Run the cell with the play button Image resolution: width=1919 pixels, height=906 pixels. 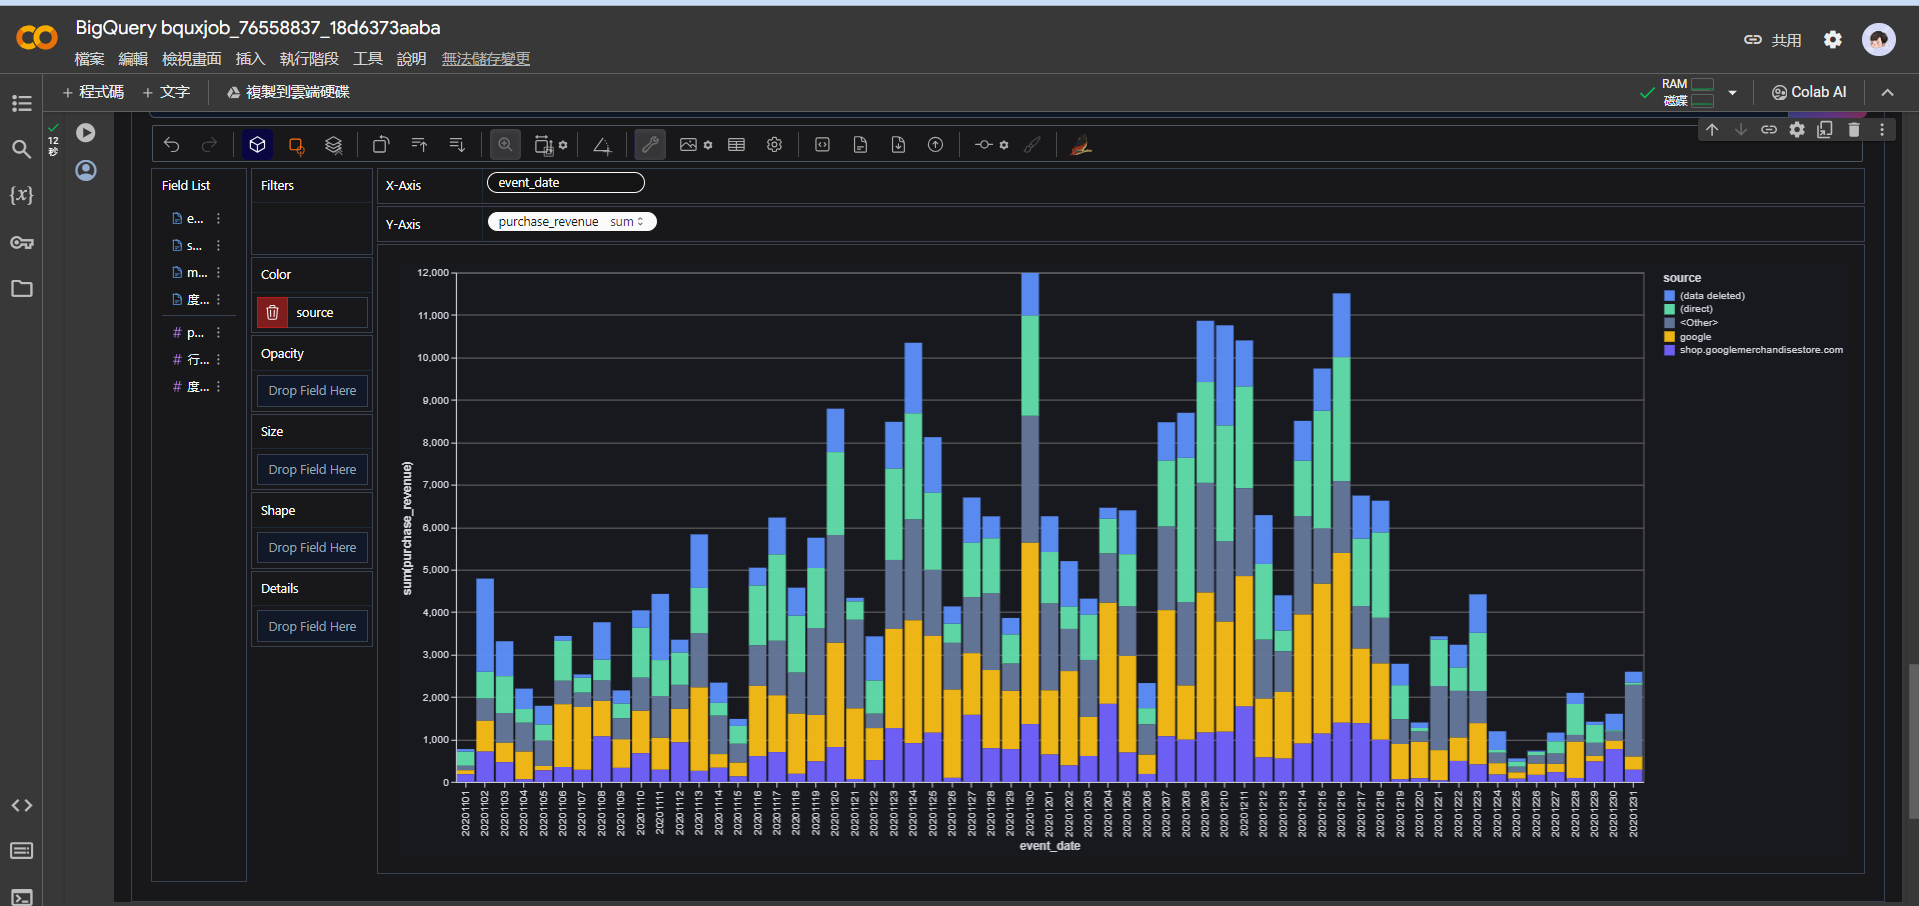pyautogui.click(x=86, y=133)
